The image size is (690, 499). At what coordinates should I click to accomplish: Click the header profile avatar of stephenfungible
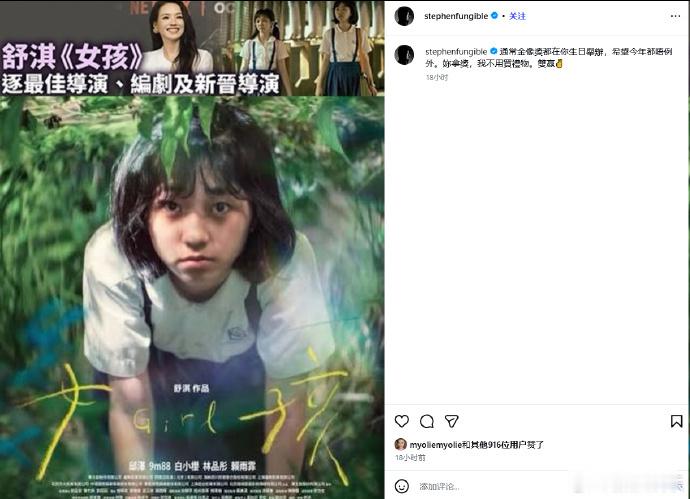click(404, 16)
